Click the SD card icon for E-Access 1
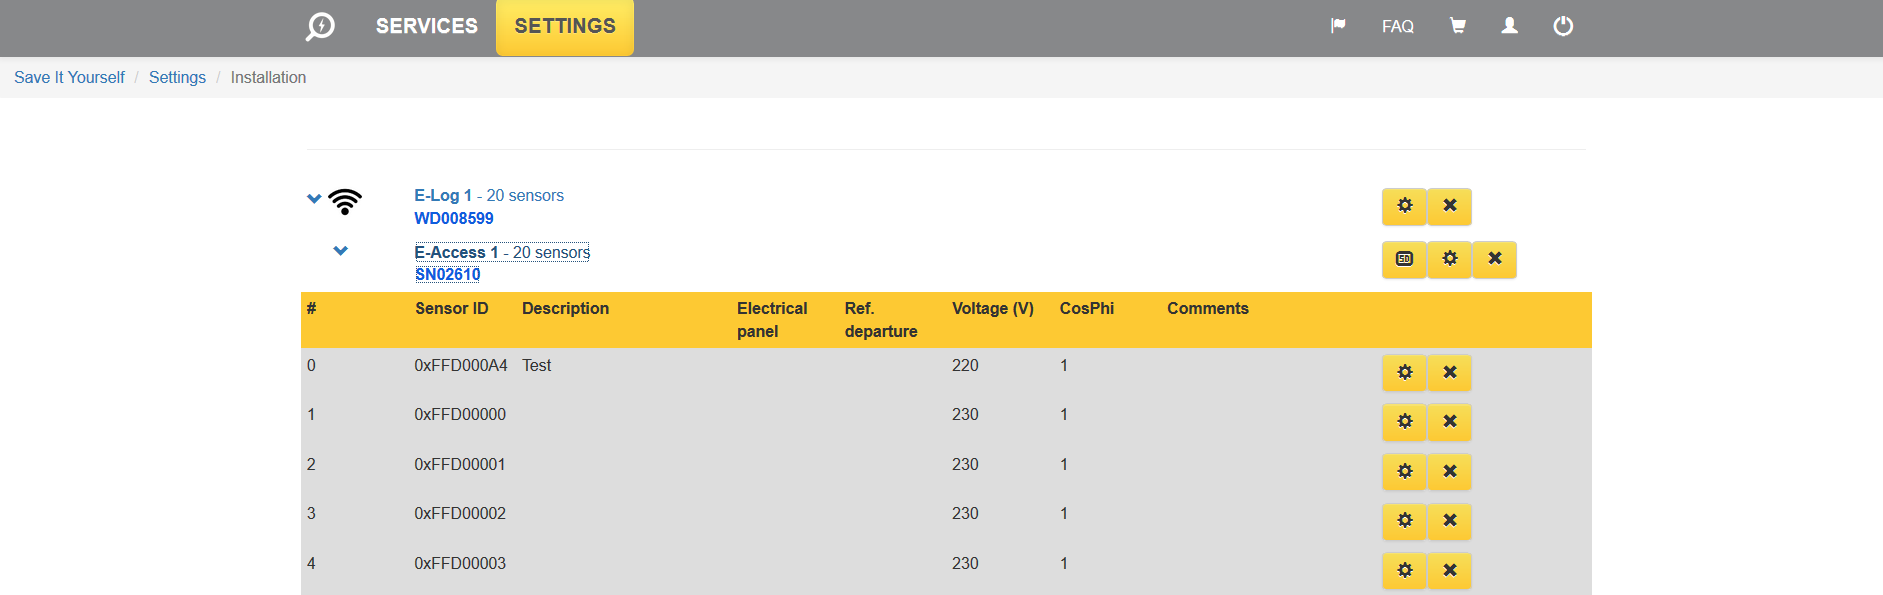 pos(1404,259)
